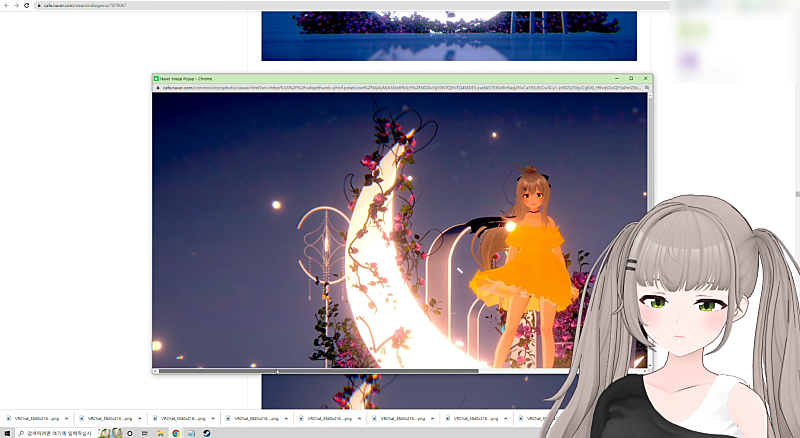Open Chrome from the taskbar
The width and height of the screenshot is (800, 438).
[176, 433]
